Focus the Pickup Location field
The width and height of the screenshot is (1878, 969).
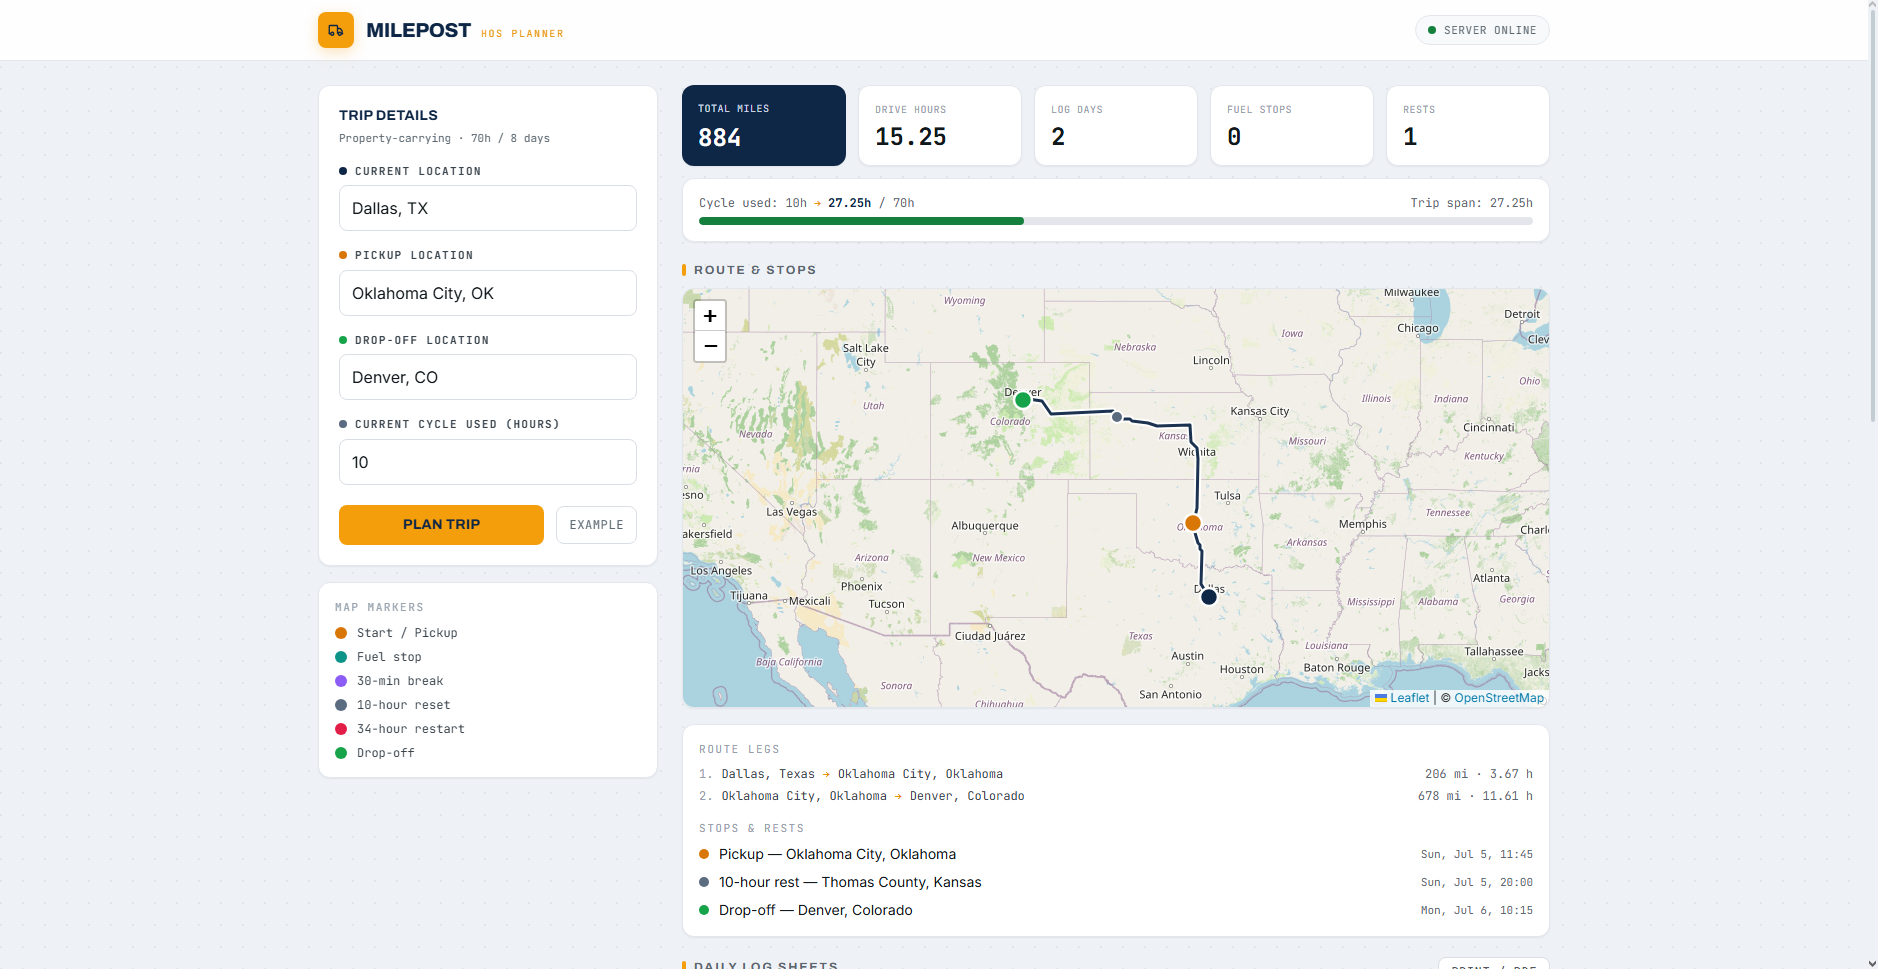[488, 293]
